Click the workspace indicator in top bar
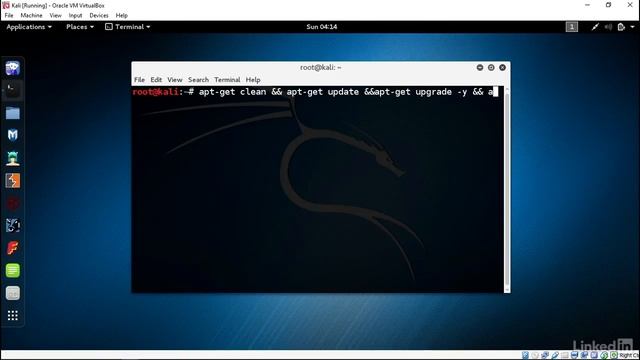Viewport: 640px width, 360px height. coord(571,27)
